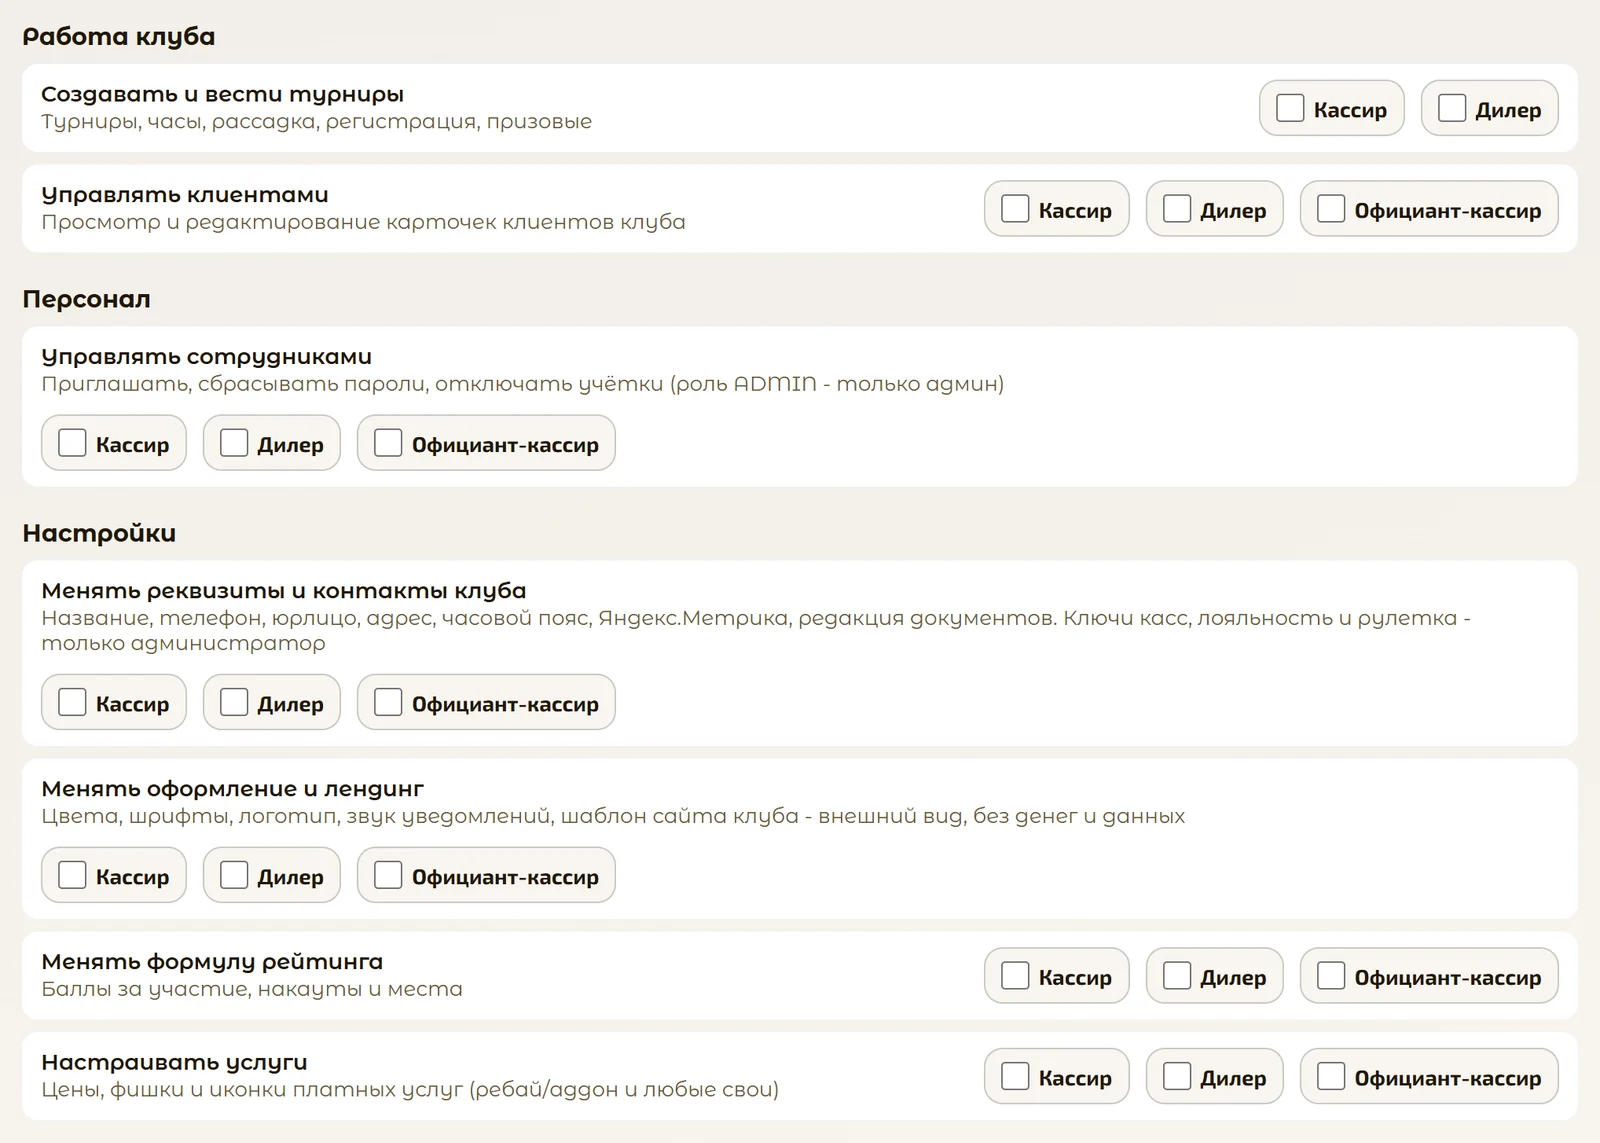Click the Управлять клиентами title
The height and width of the screenshot is (1143, 1600).
click(x=185, y=195)
